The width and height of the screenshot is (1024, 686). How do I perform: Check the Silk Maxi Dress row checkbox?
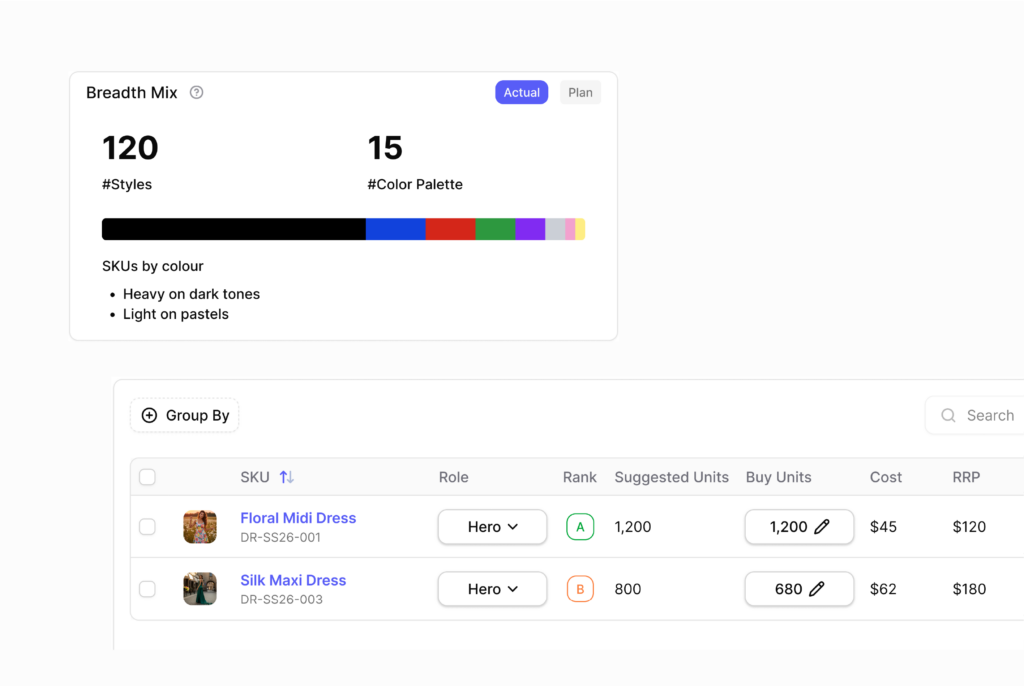click(x=147, y=589)
